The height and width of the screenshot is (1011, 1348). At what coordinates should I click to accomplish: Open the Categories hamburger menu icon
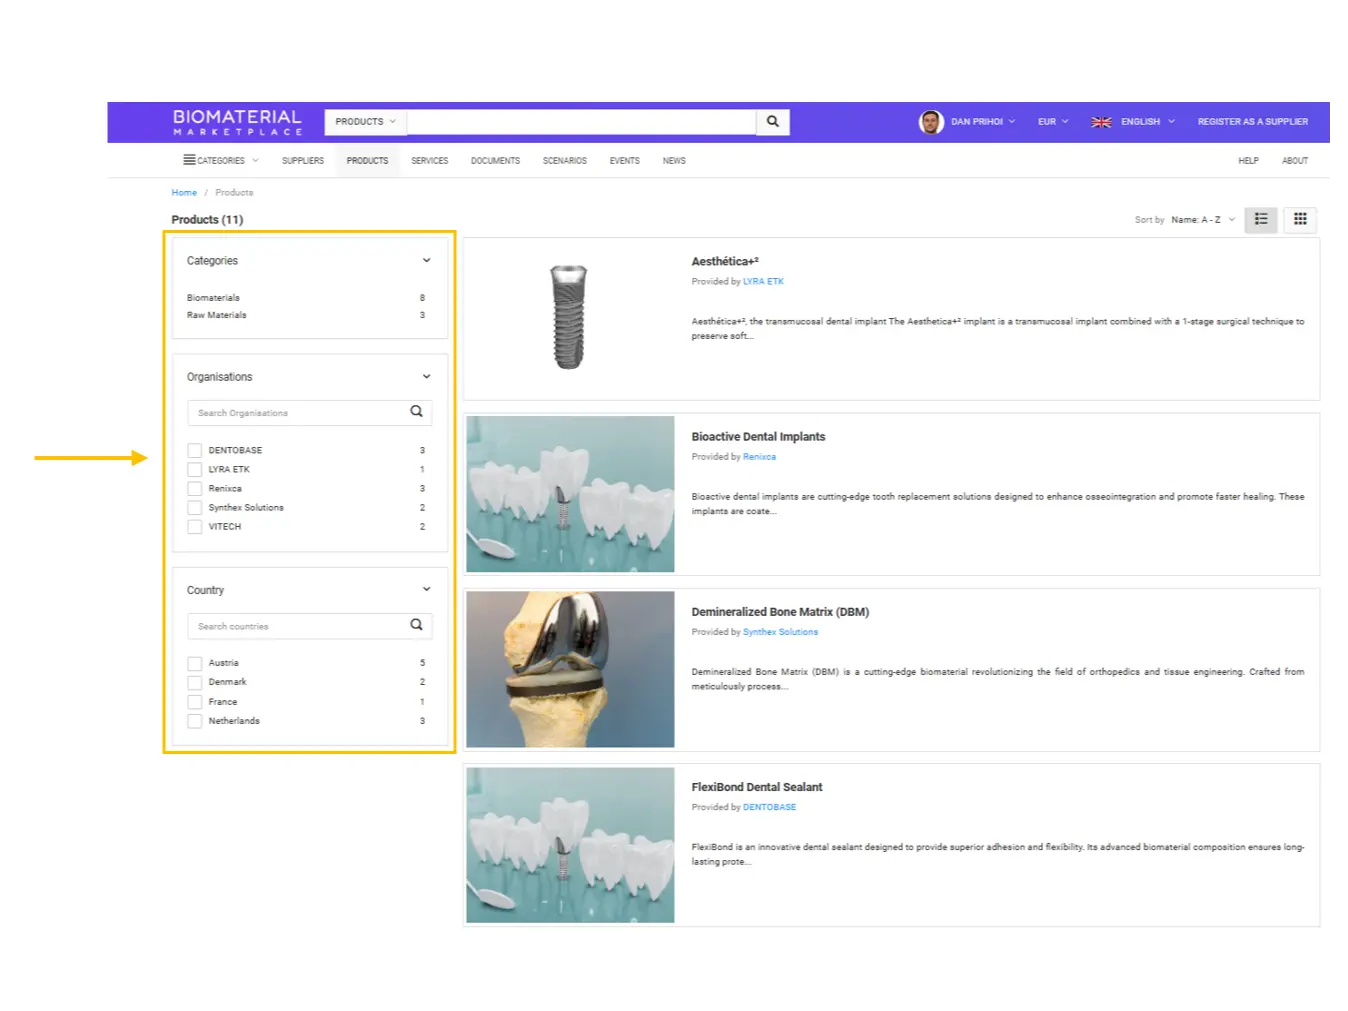coord(189,160)
